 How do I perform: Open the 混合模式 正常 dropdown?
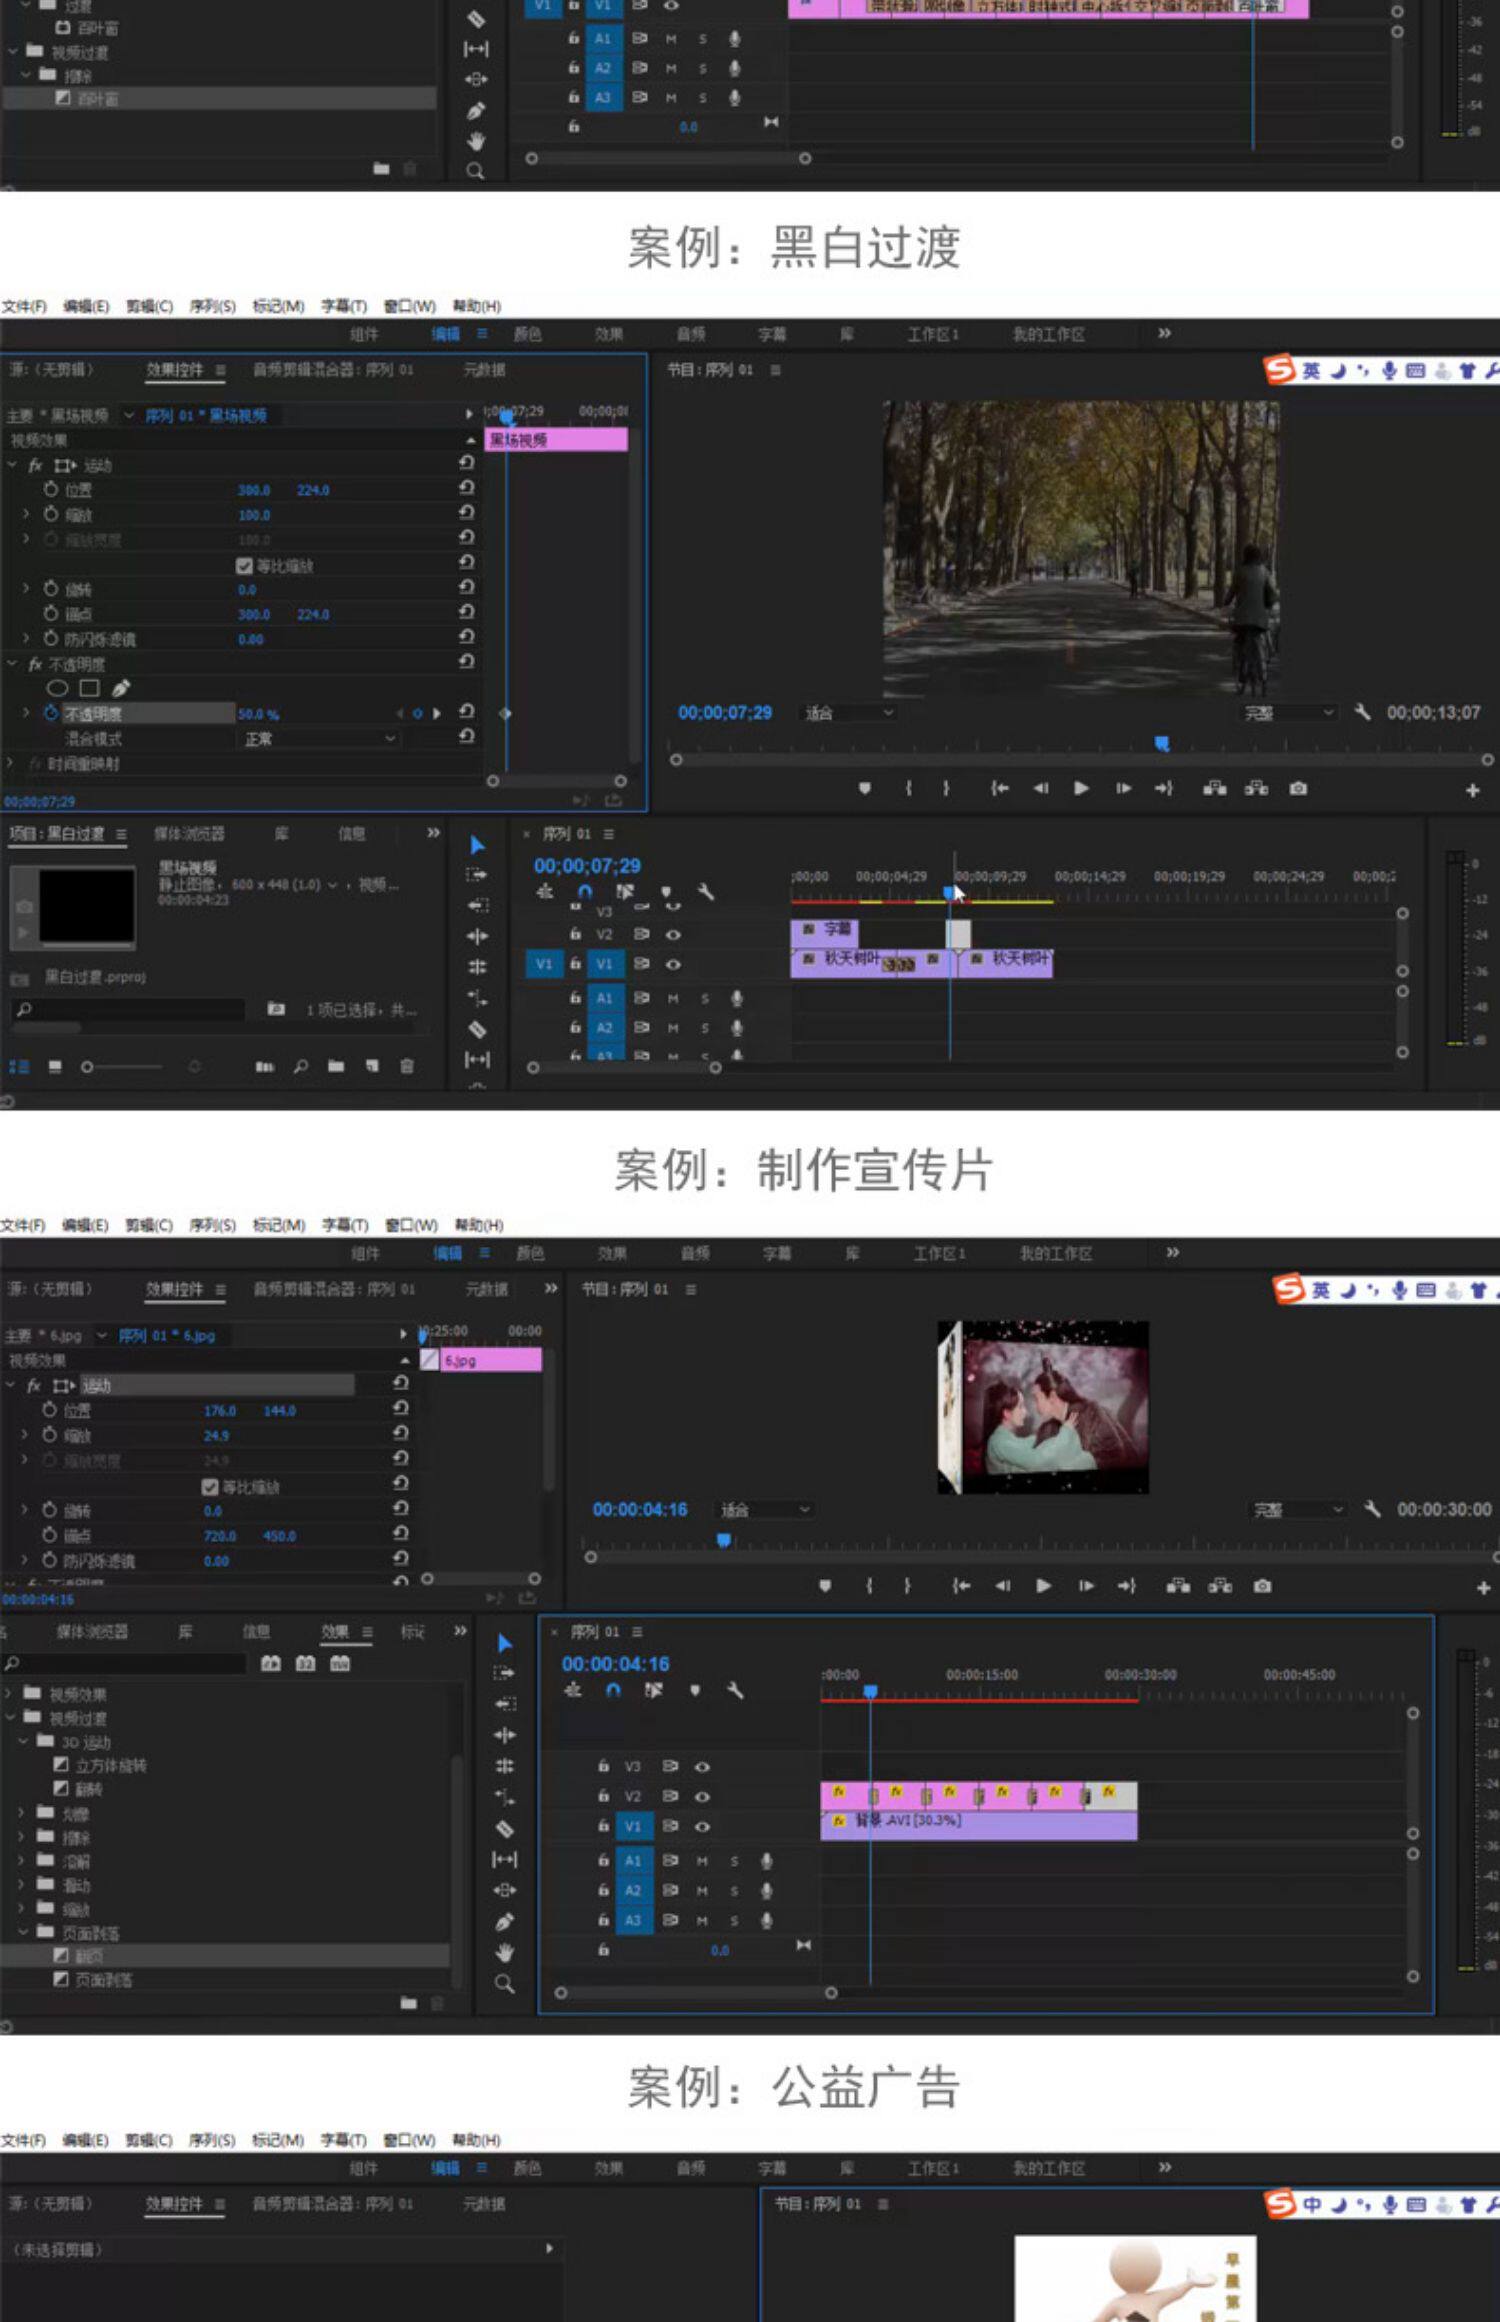[x=319, y=738]
